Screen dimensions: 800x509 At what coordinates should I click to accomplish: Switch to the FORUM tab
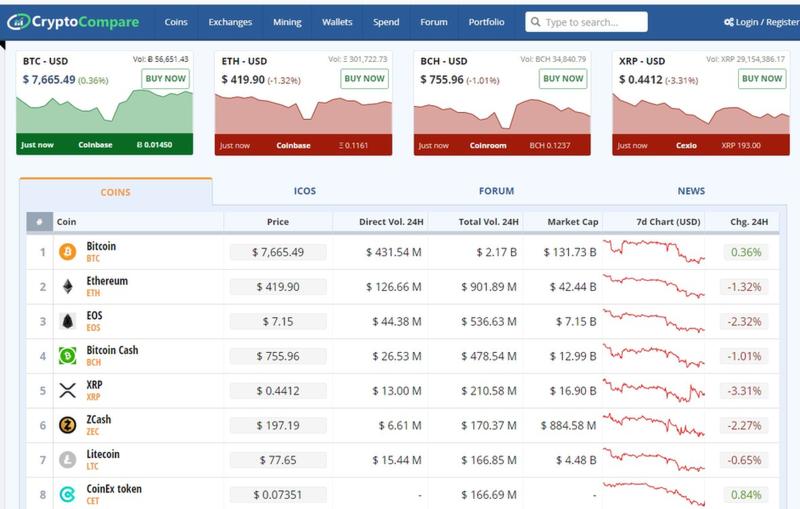point(496,191)
